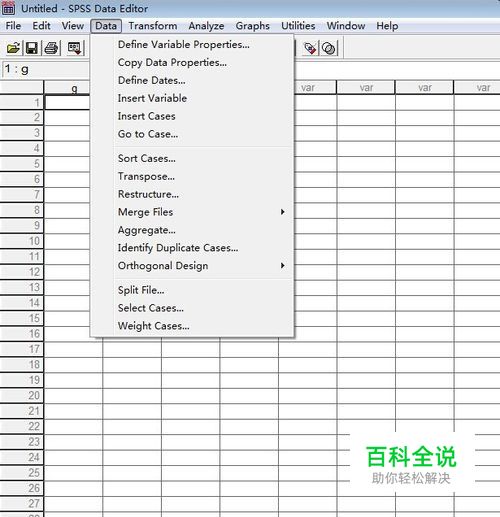Open the Graphs menu
The image size is (500, 517).
click(253, 26)
